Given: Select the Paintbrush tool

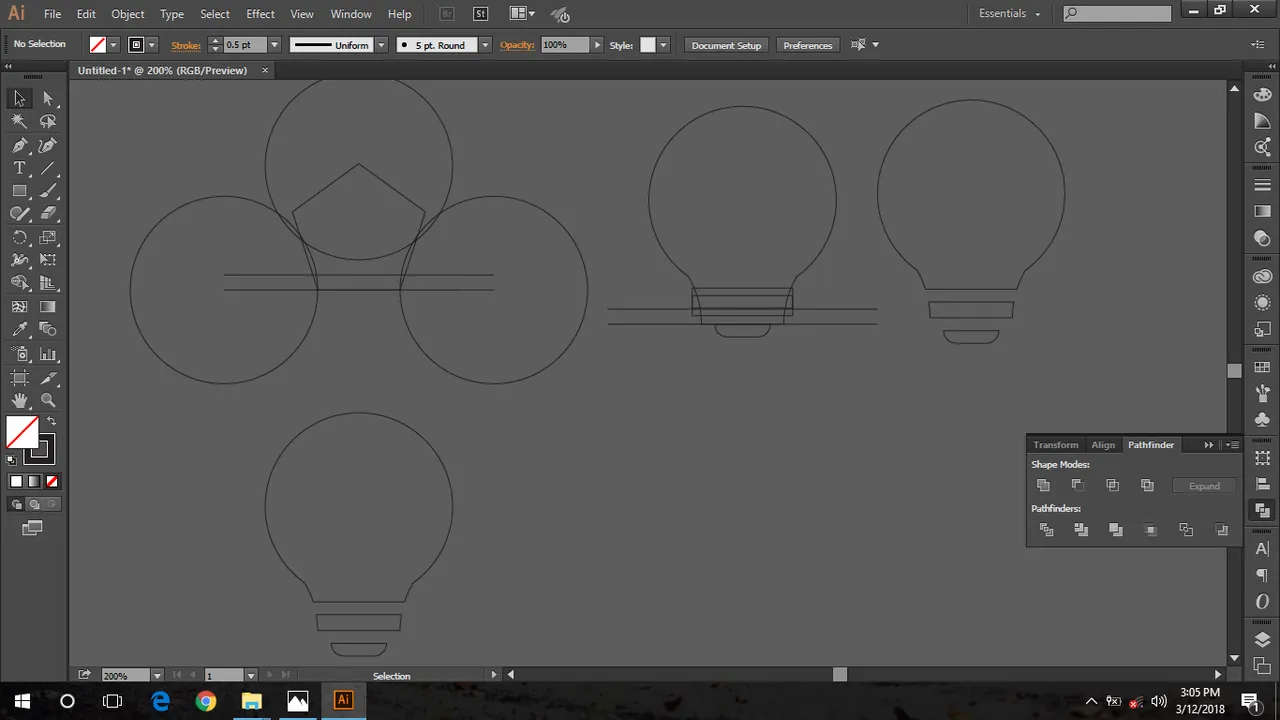Looking at the screenshot, I should coord(48,191).
